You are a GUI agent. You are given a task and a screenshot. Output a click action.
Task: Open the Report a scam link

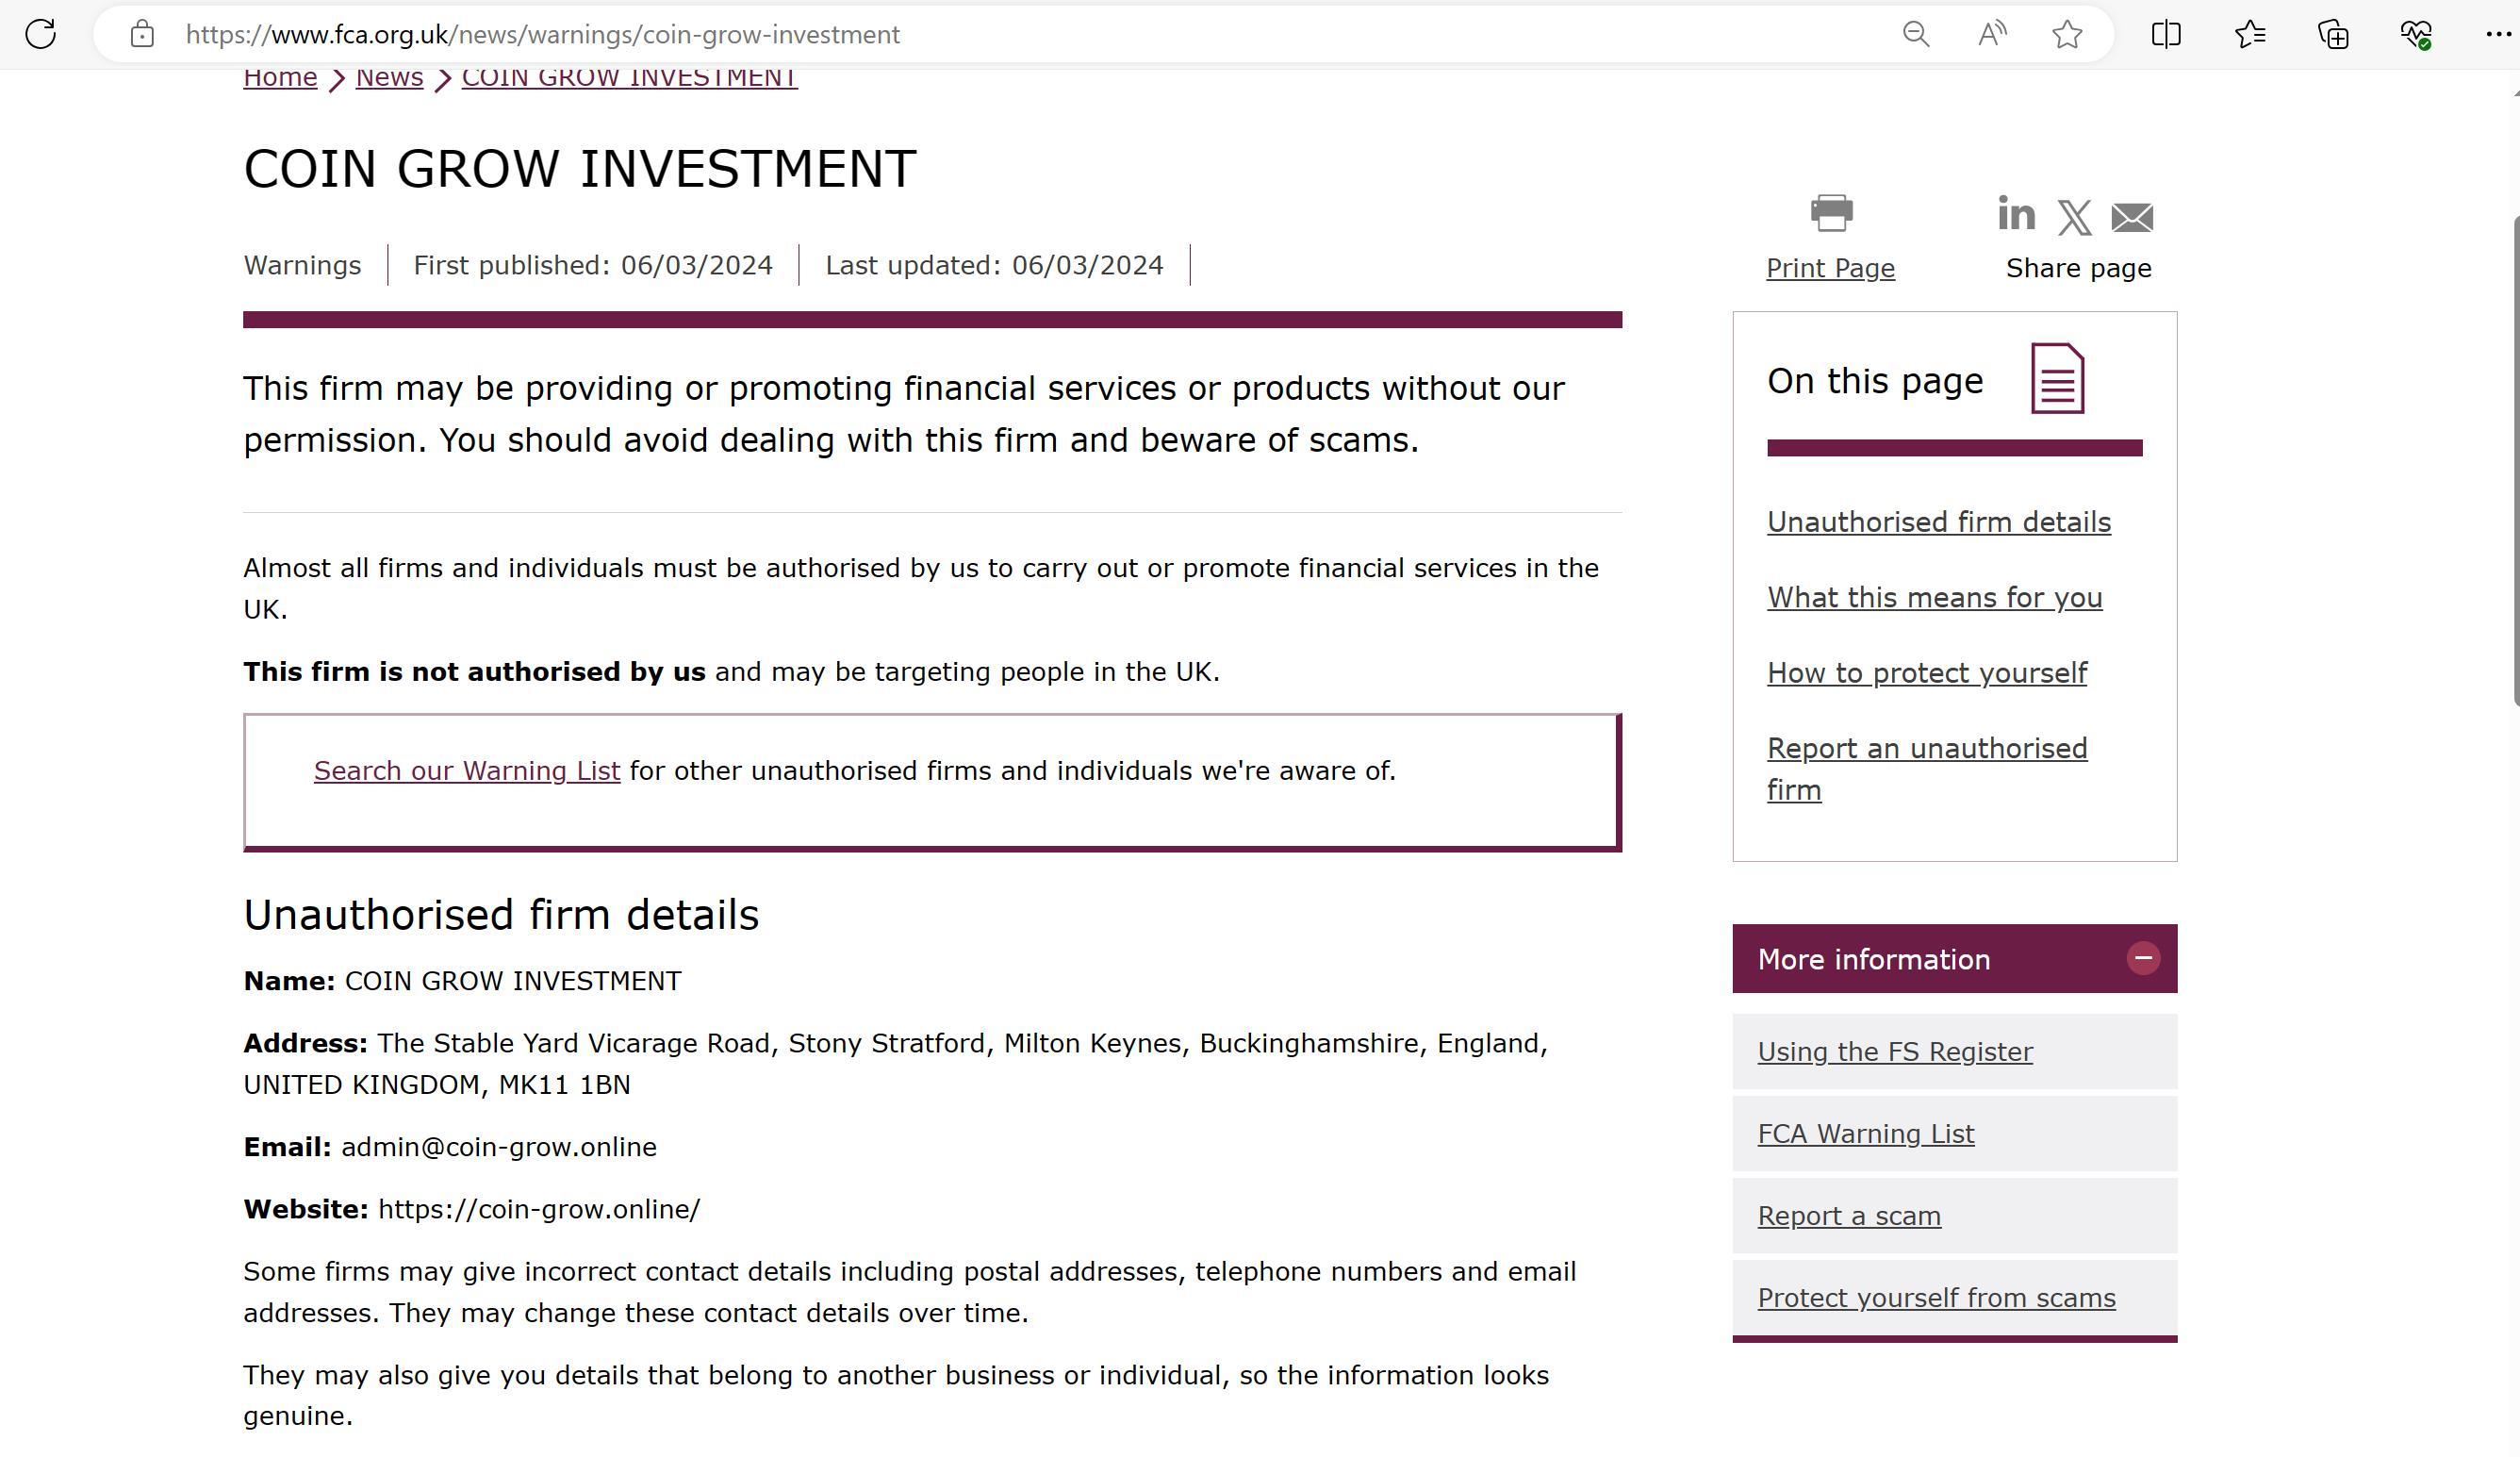1849,1216
